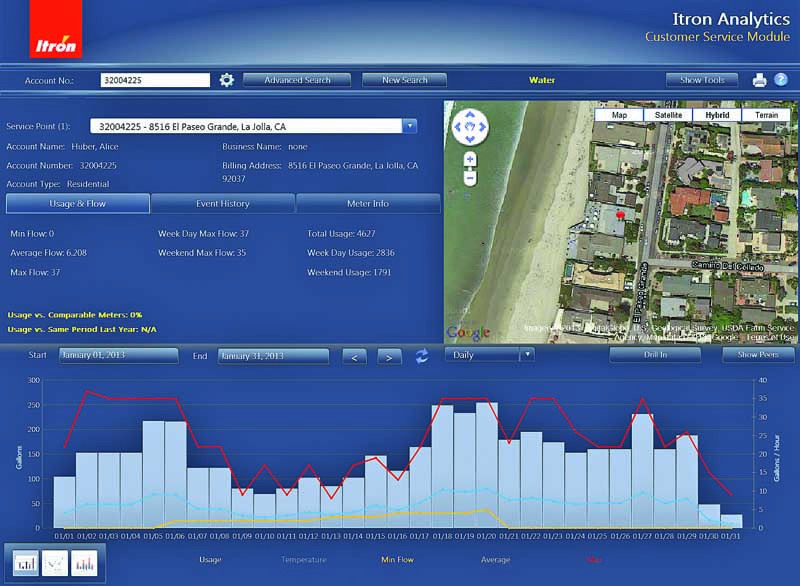Open help with question mark icon
Screen dimensions: 800x586
coord(781,80)
